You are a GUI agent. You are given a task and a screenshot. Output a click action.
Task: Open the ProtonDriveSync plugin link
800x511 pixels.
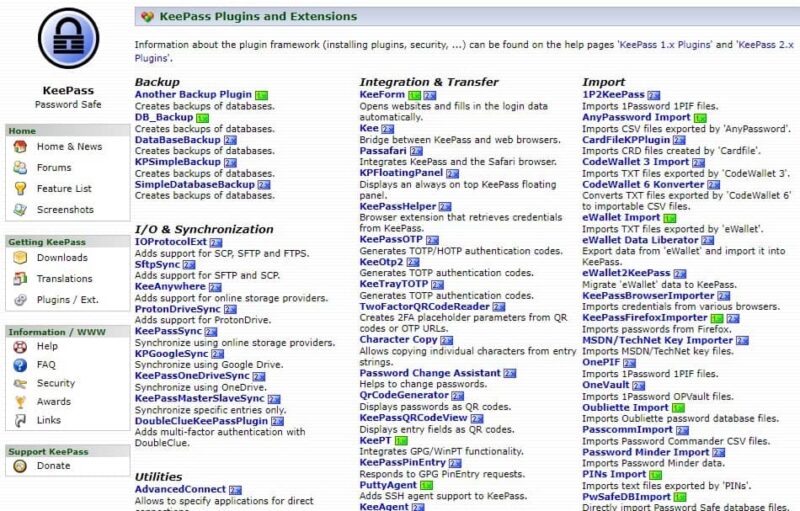(x=178, y=309)
